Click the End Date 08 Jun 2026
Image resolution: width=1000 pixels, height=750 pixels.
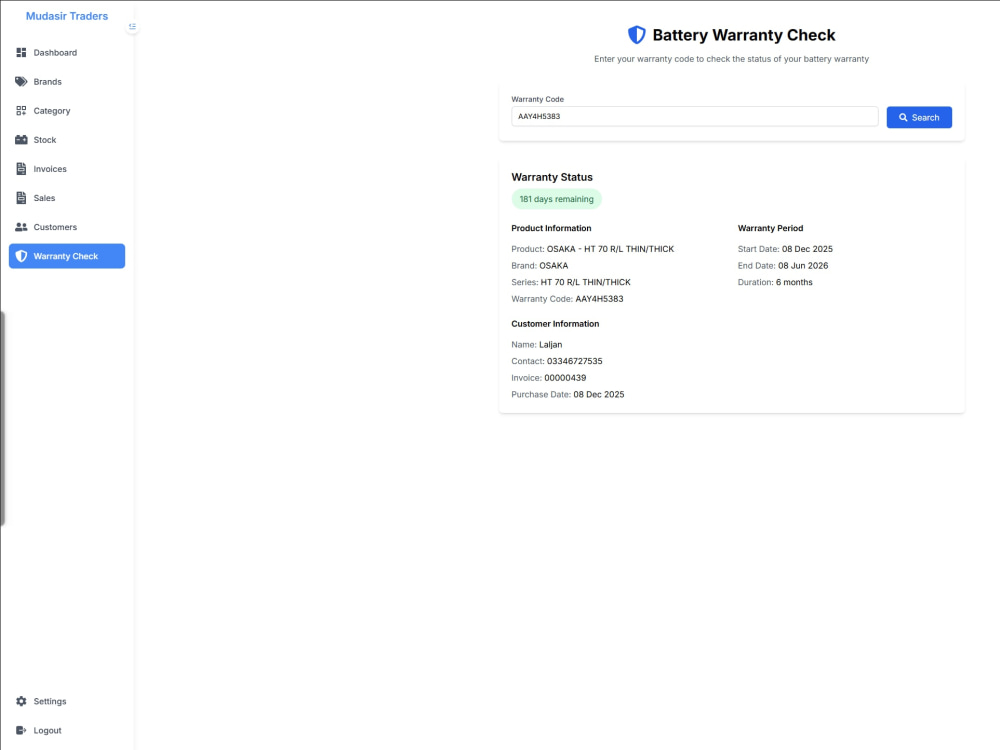803,265
